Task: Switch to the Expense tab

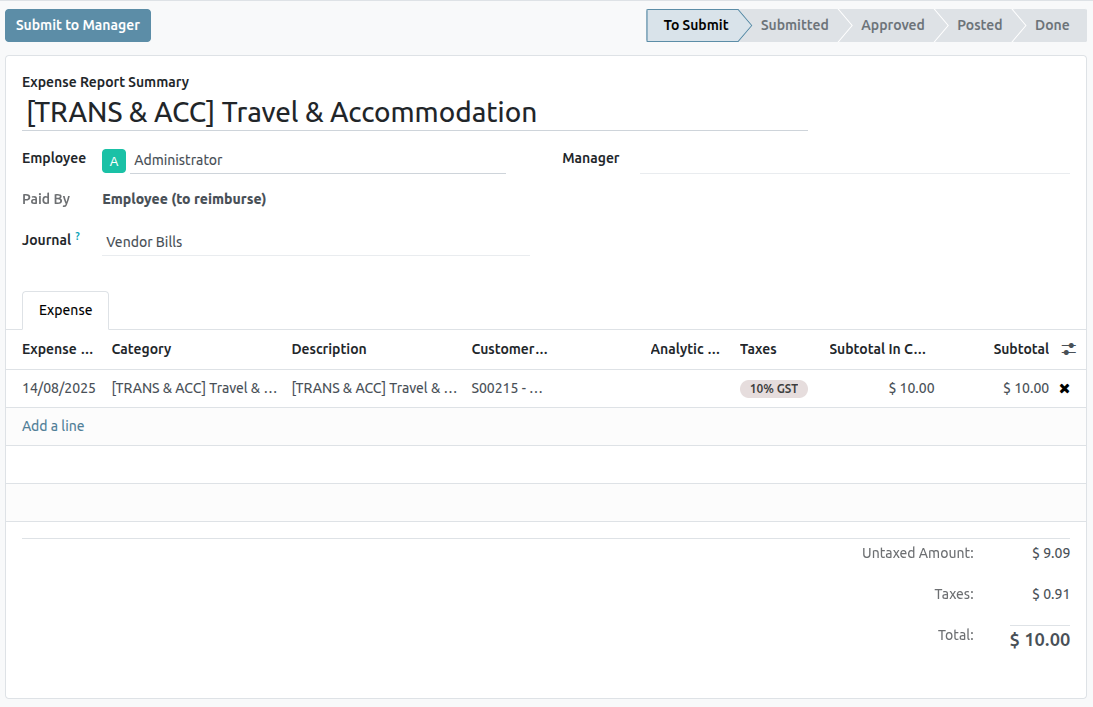Action: pos(66,310)
